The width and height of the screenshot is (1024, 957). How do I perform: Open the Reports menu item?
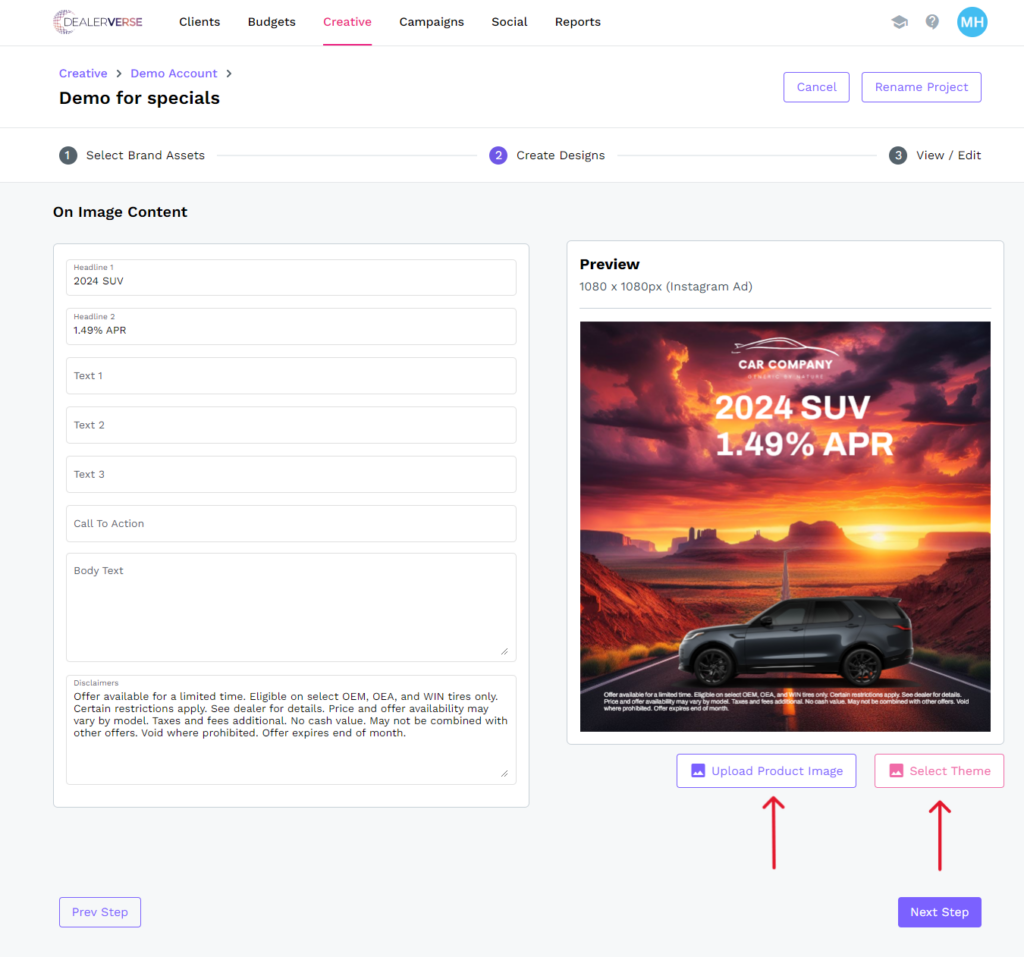(x=577, y=22)
